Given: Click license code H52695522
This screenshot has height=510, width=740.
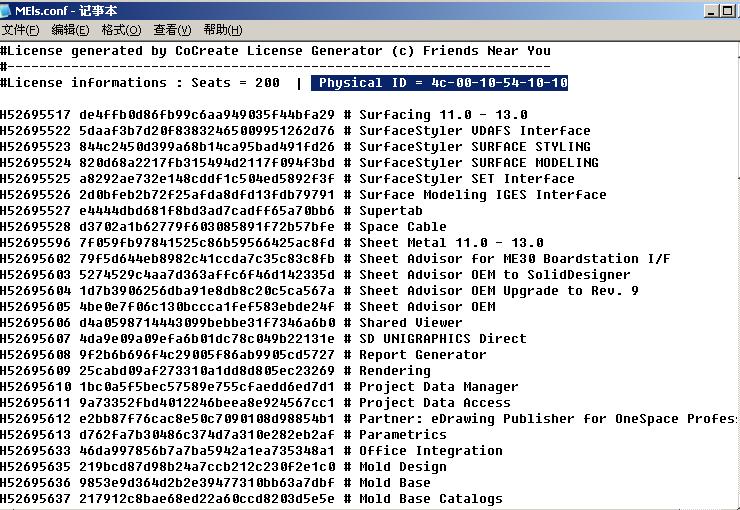Looking at the screenshot, I should (x=35, y=131).
